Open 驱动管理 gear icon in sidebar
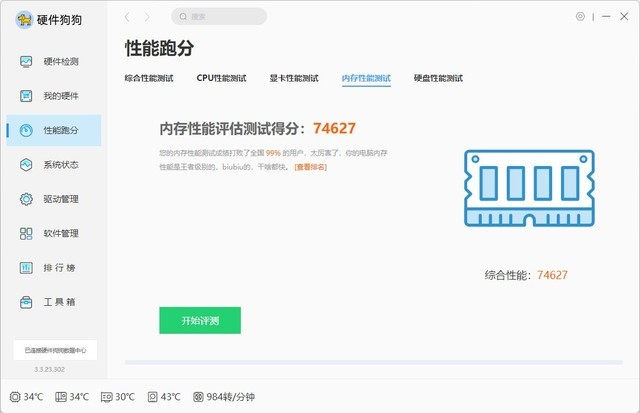Image resolution: width=640 pixels, height=413 pixels. pyautogui.click(x=27, y=199)
